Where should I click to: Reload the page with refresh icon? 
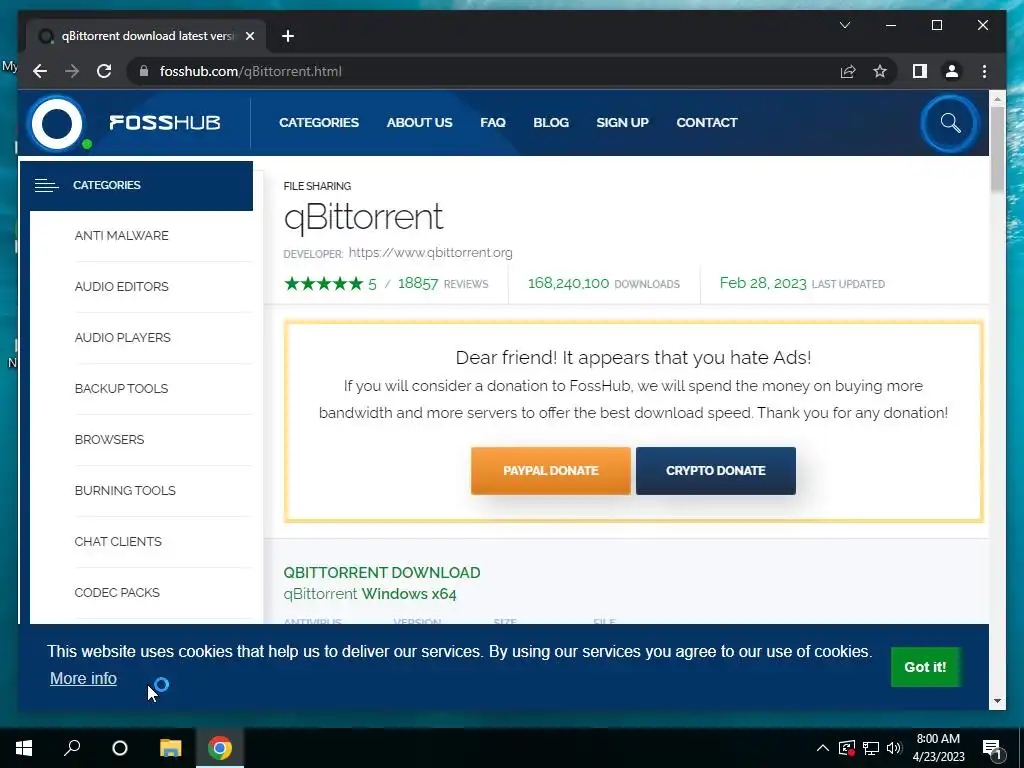pos(104,71)
